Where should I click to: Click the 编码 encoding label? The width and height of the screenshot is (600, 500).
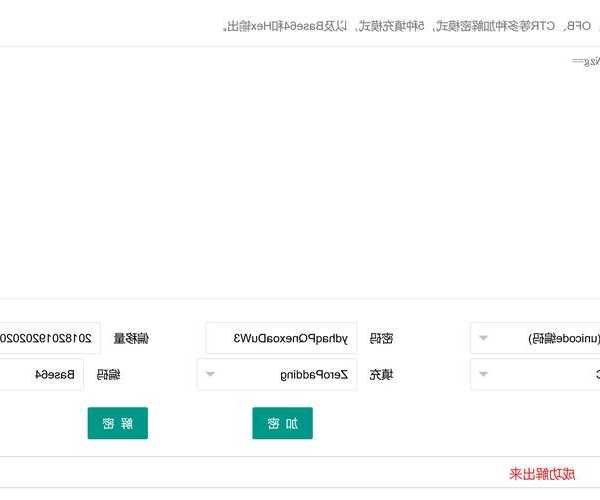(108, 375)
